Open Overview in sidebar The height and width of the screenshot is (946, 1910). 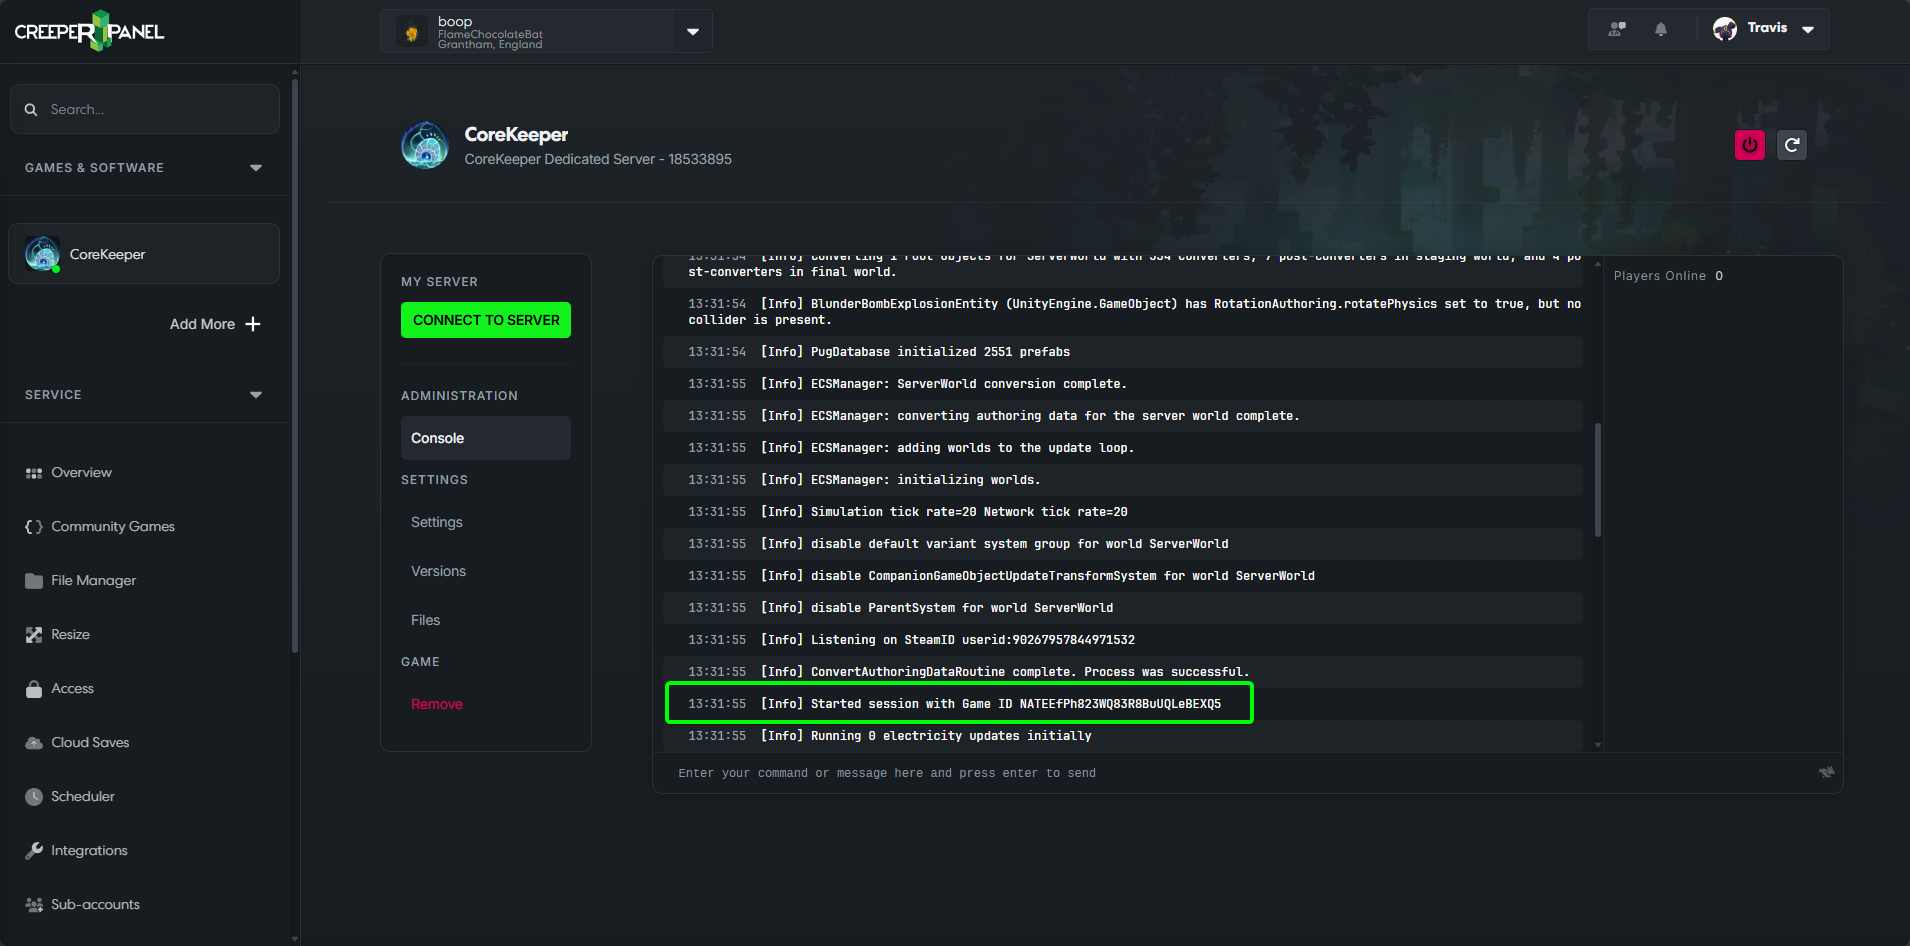point(81,473)
